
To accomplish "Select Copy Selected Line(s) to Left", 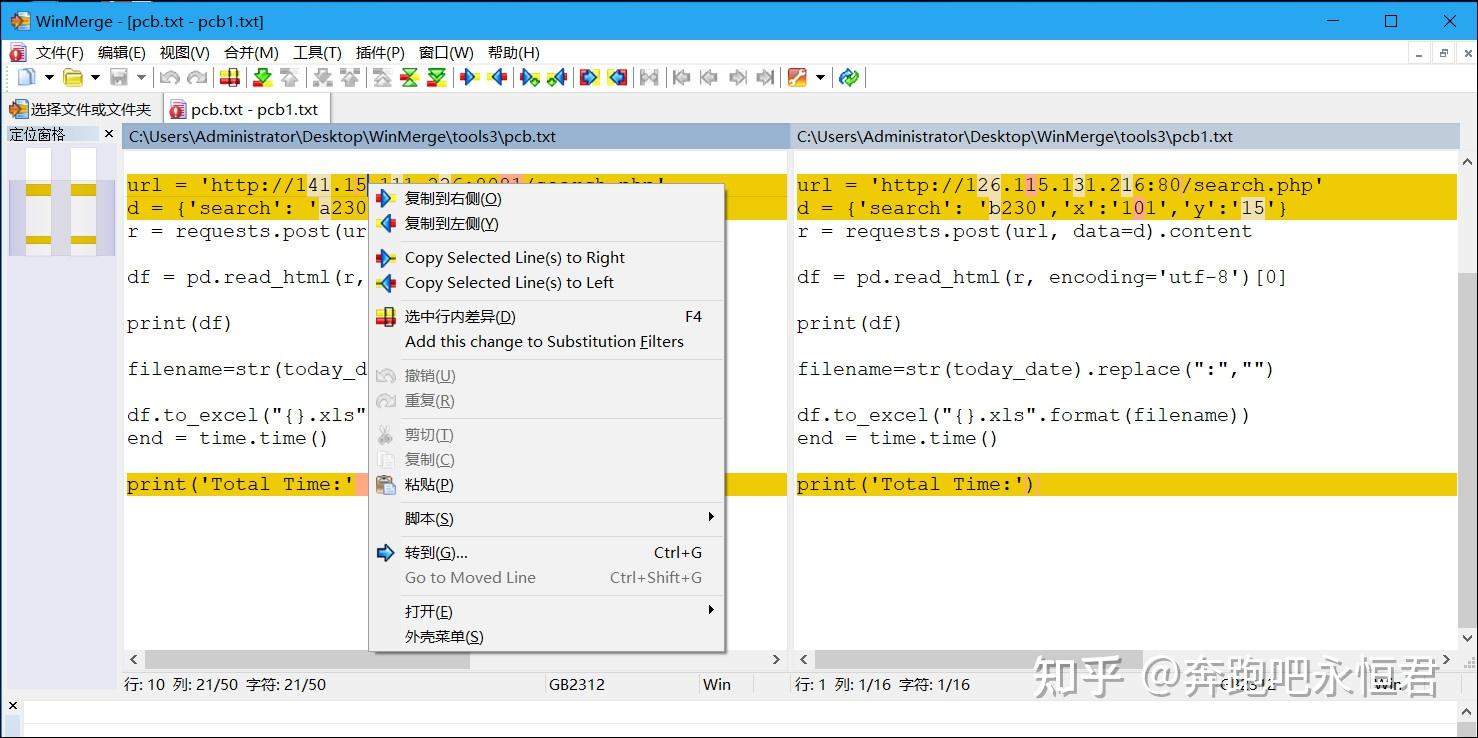I will 547,283.
